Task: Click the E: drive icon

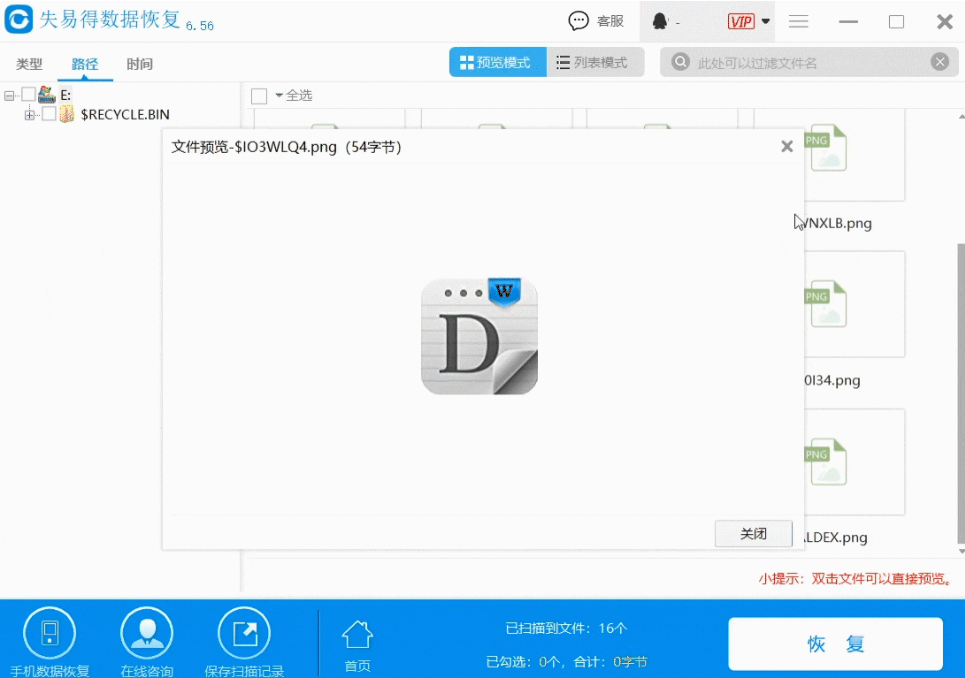Action: [x=47, y=95]
